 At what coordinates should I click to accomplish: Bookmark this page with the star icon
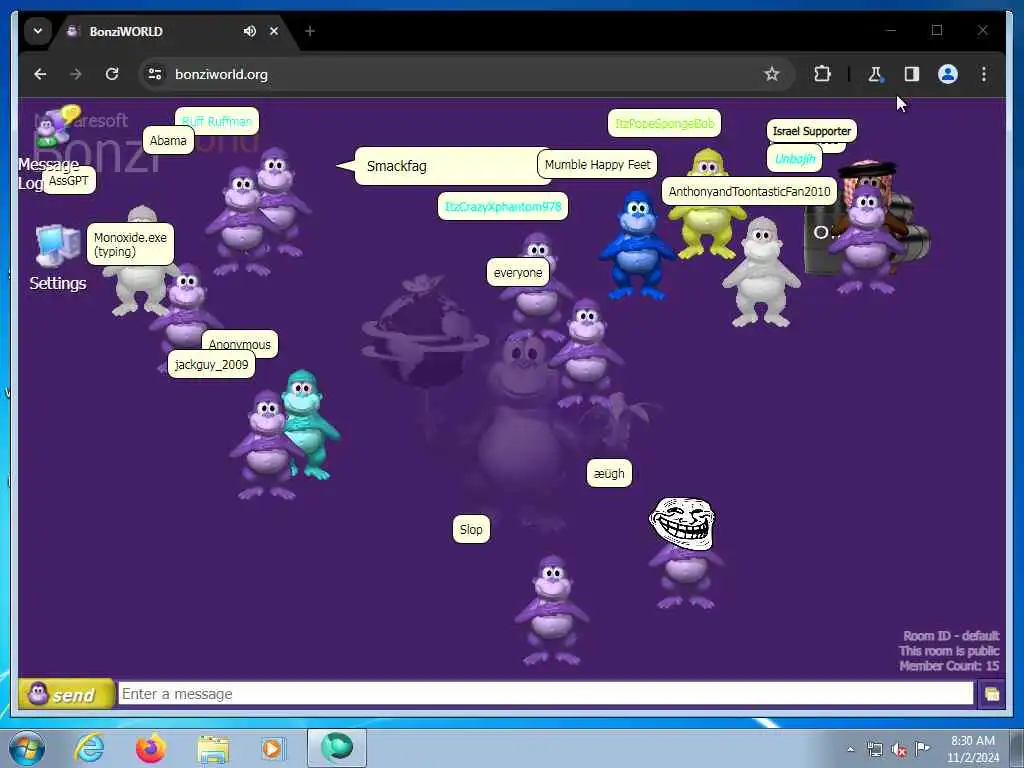tap(772, 74)
